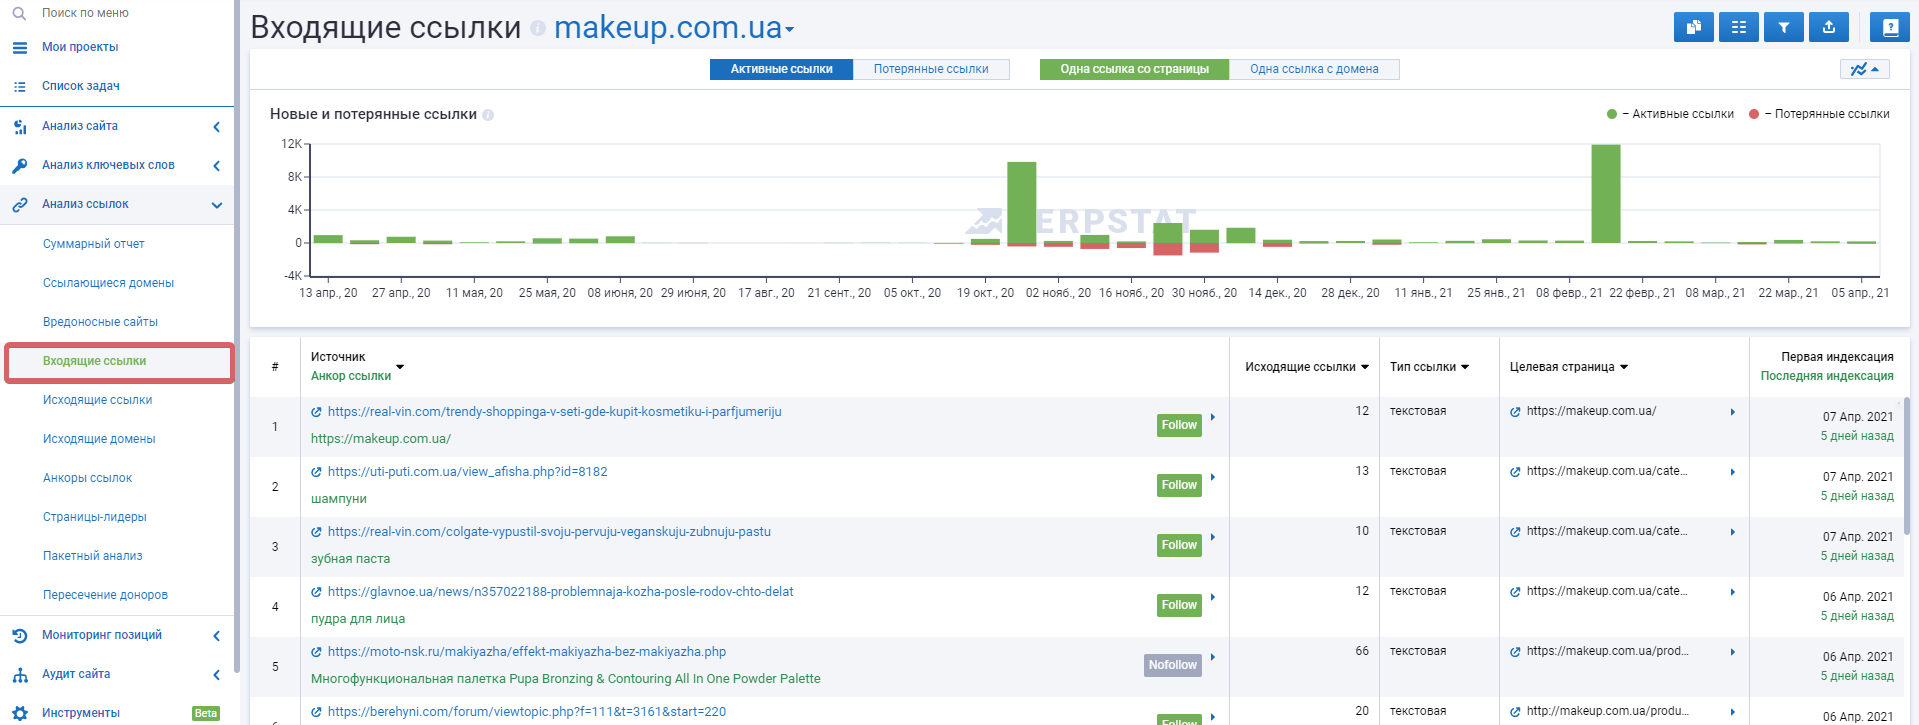Click info icon beside Новые и потерянные ссылки
Image resolution: width=1919 pixels, height=725 pixels.
click(488, 115)
